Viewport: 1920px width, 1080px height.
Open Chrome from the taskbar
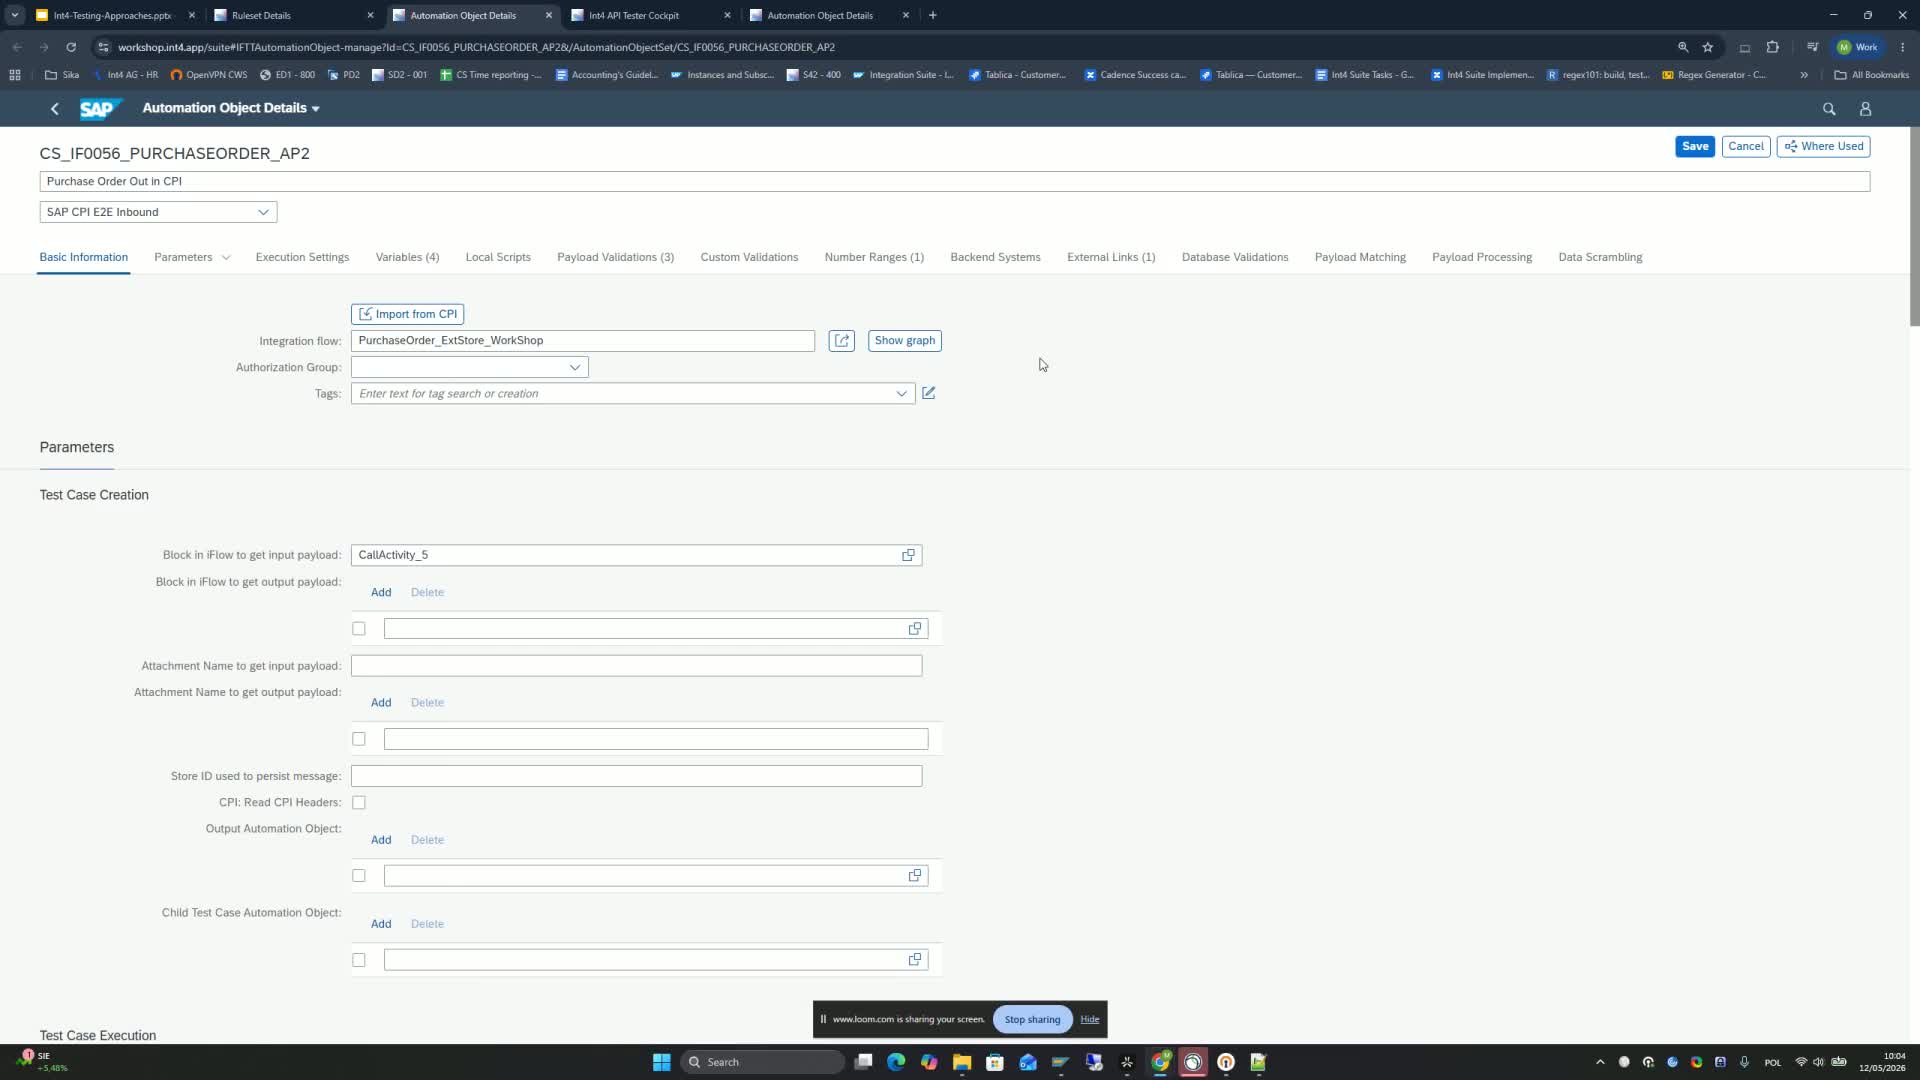[1160, 1062]
